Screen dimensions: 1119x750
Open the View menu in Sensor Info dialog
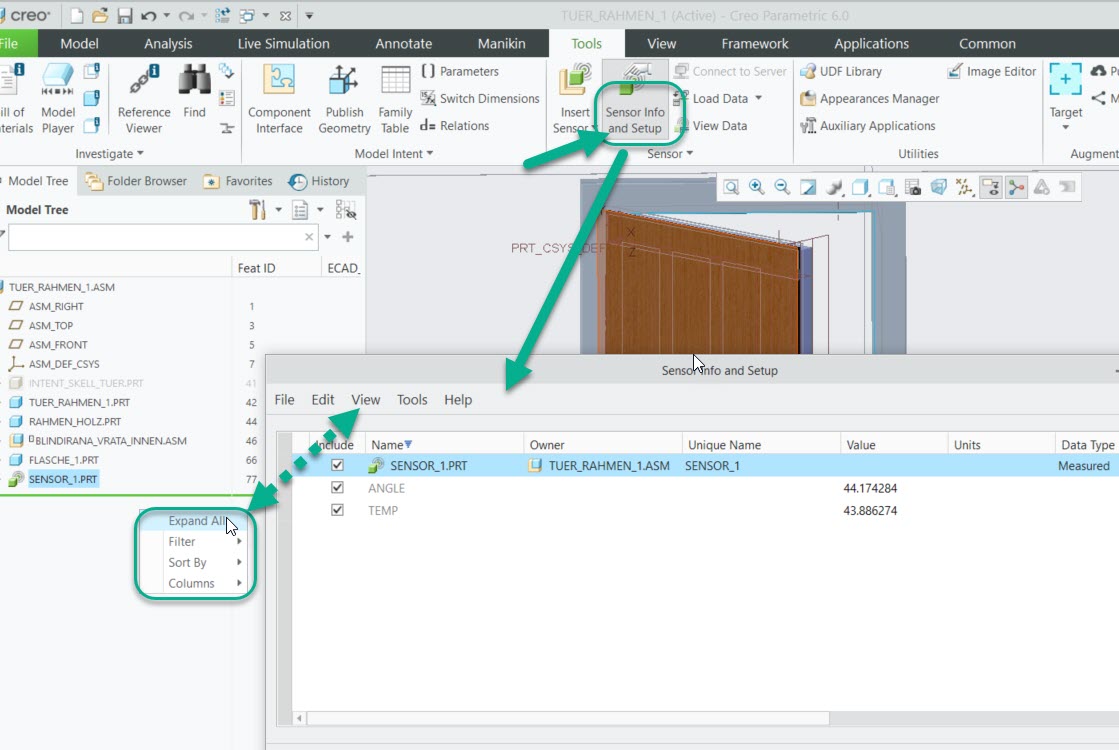point(365,399)
